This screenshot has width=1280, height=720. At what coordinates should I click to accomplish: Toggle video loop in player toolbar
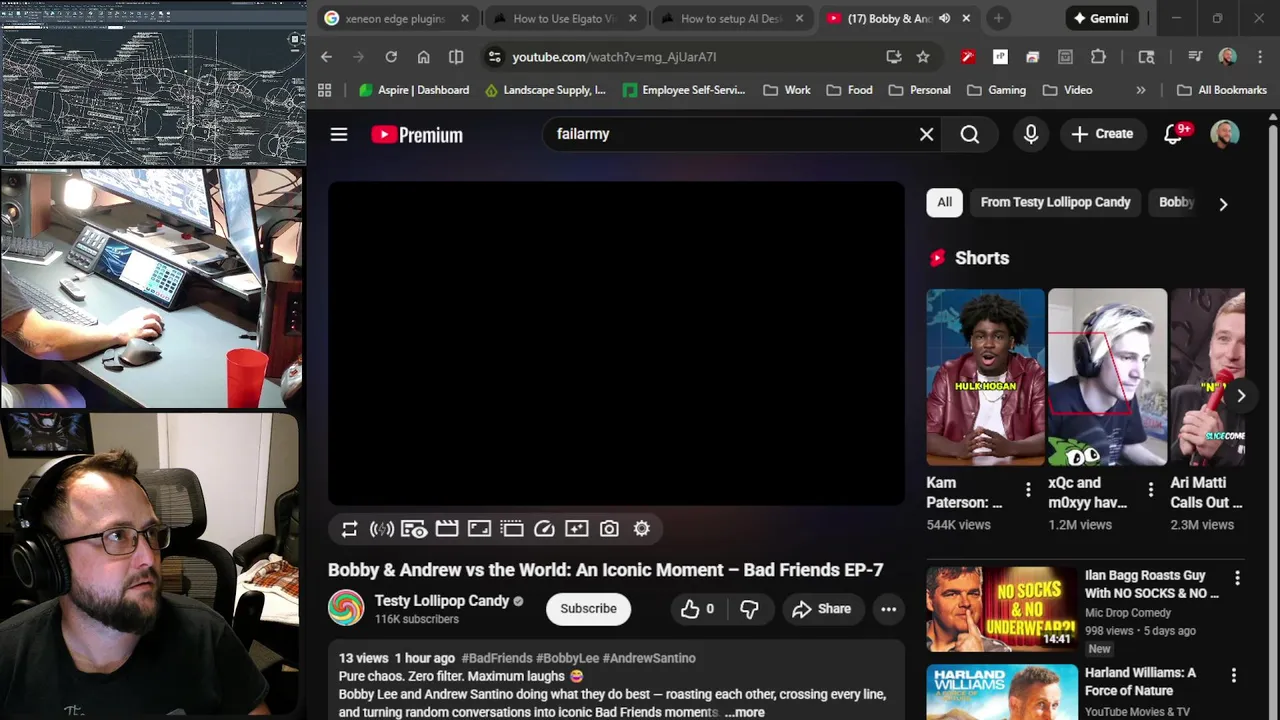coord(349,529)
